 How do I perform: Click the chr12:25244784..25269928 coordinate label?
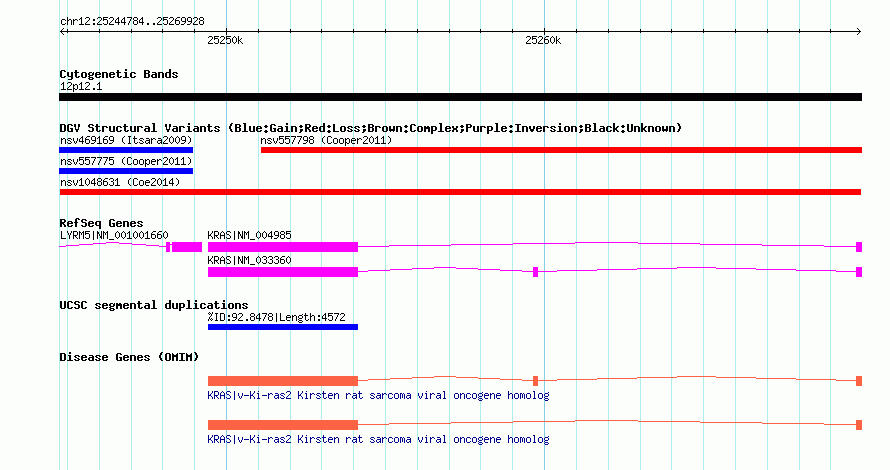tap(132, 22)
